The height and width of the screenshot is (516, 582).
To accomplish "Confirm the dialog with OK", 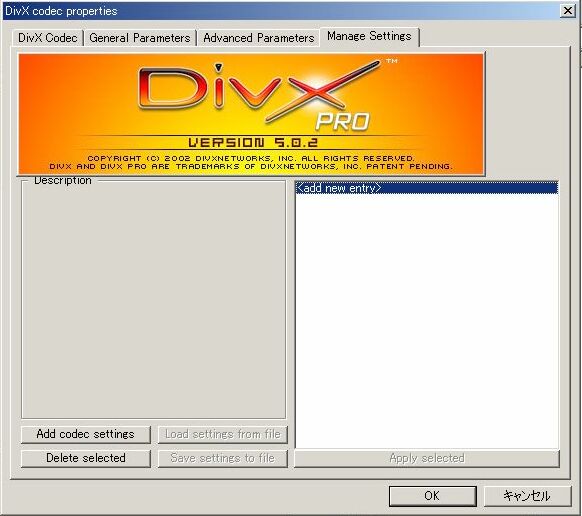I will 432,496.
